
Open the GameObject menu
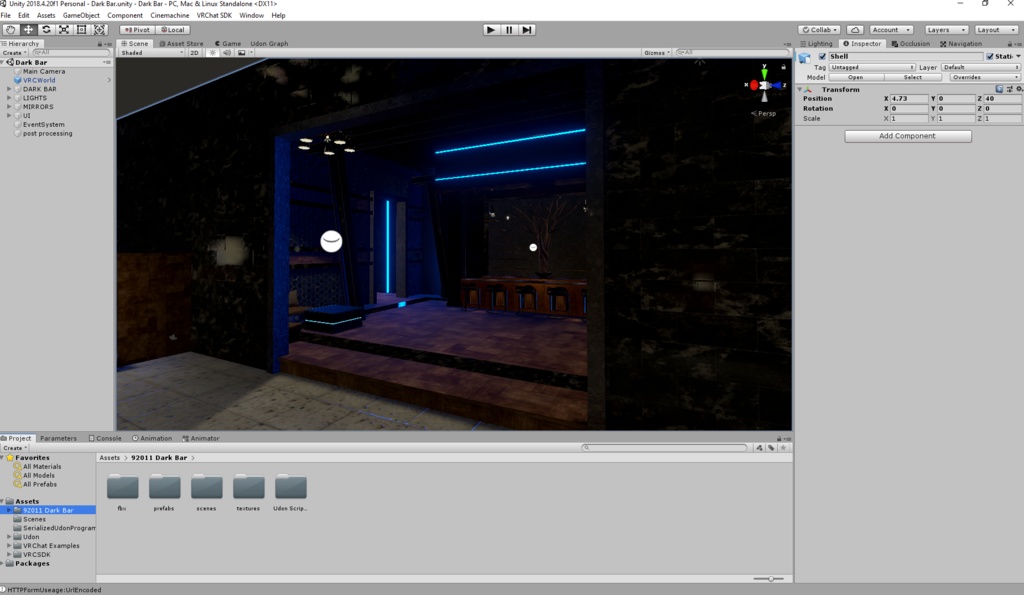pyautogui.click(x=82, y=15)
